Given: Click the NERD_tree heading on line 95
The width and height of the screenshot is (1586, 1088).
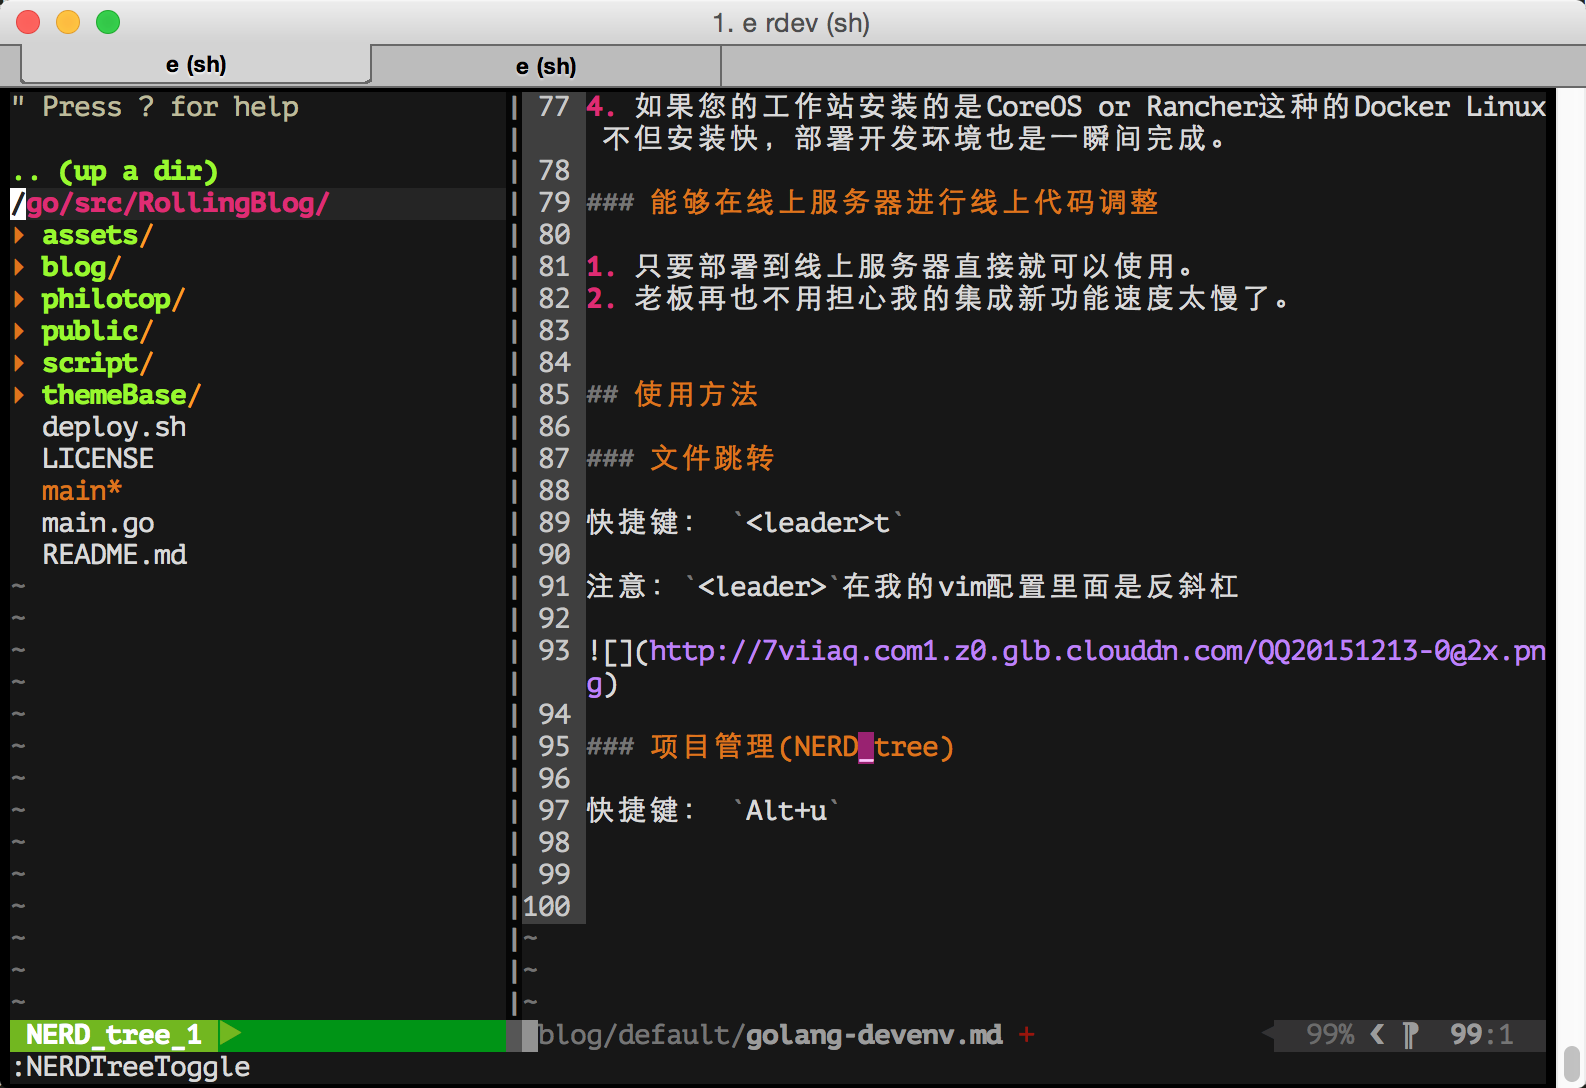Looking at the screenshot, I should (802, 747).
